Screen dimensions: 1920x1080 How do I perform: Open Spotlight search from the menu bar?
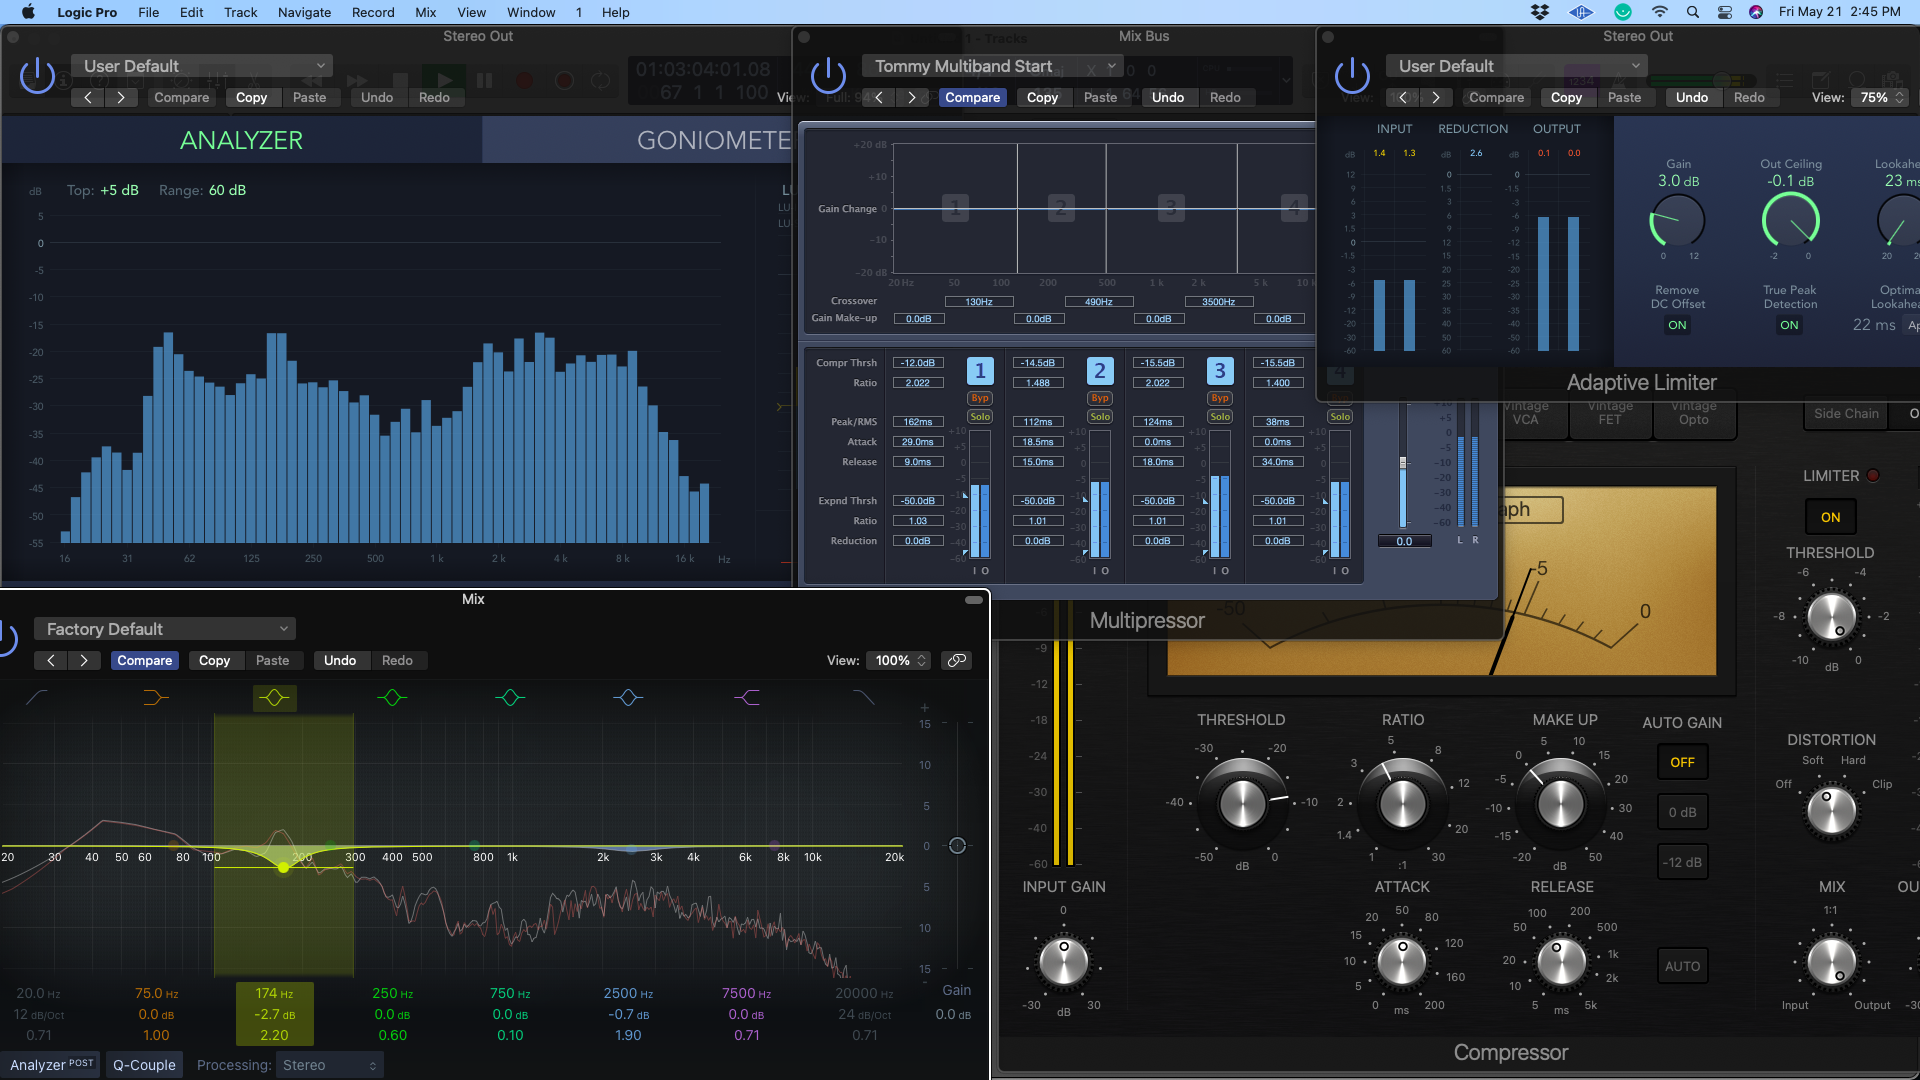1693,12
